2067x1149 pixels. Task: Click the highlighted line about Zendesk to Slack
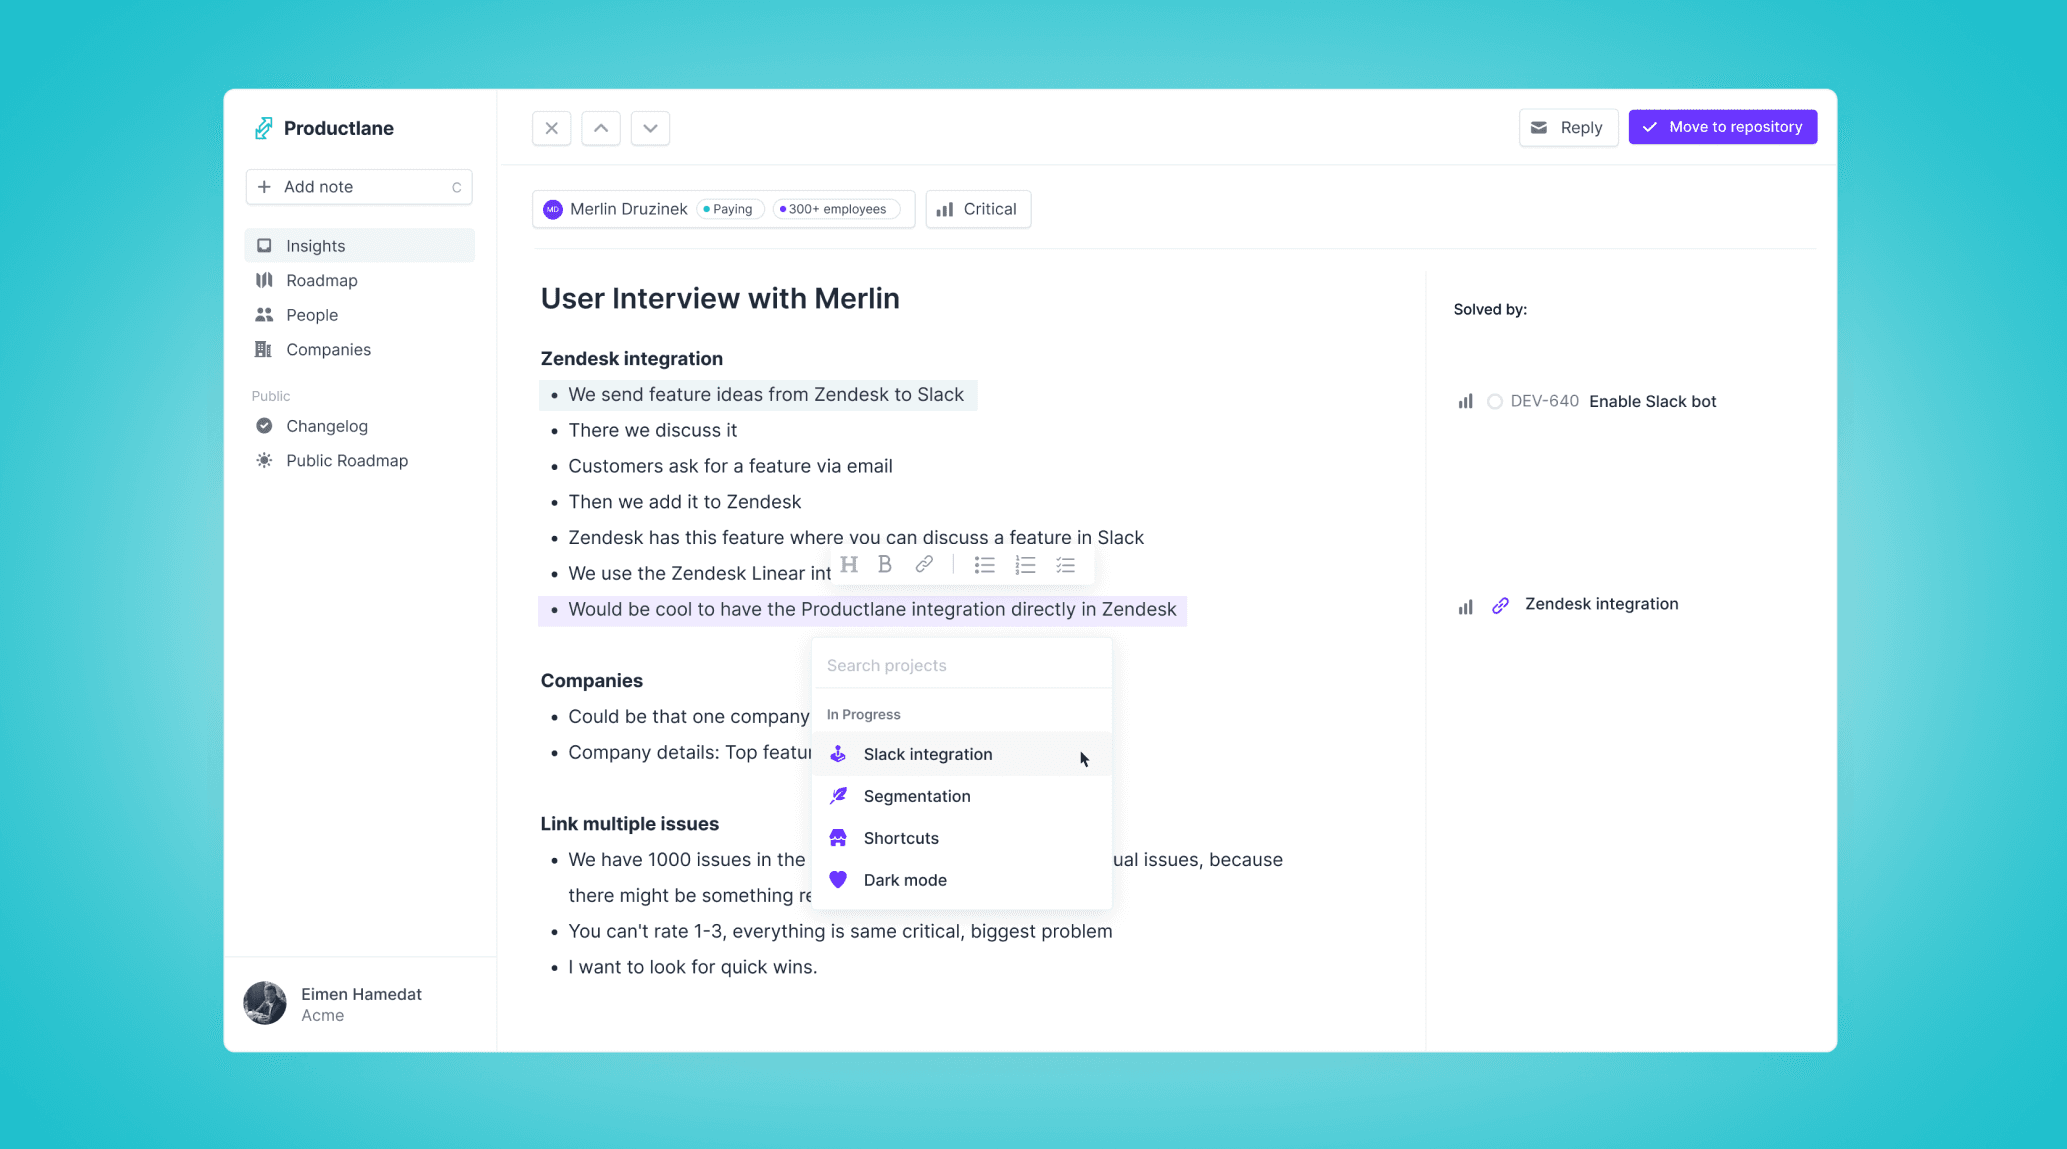click(x=758, y=395)
